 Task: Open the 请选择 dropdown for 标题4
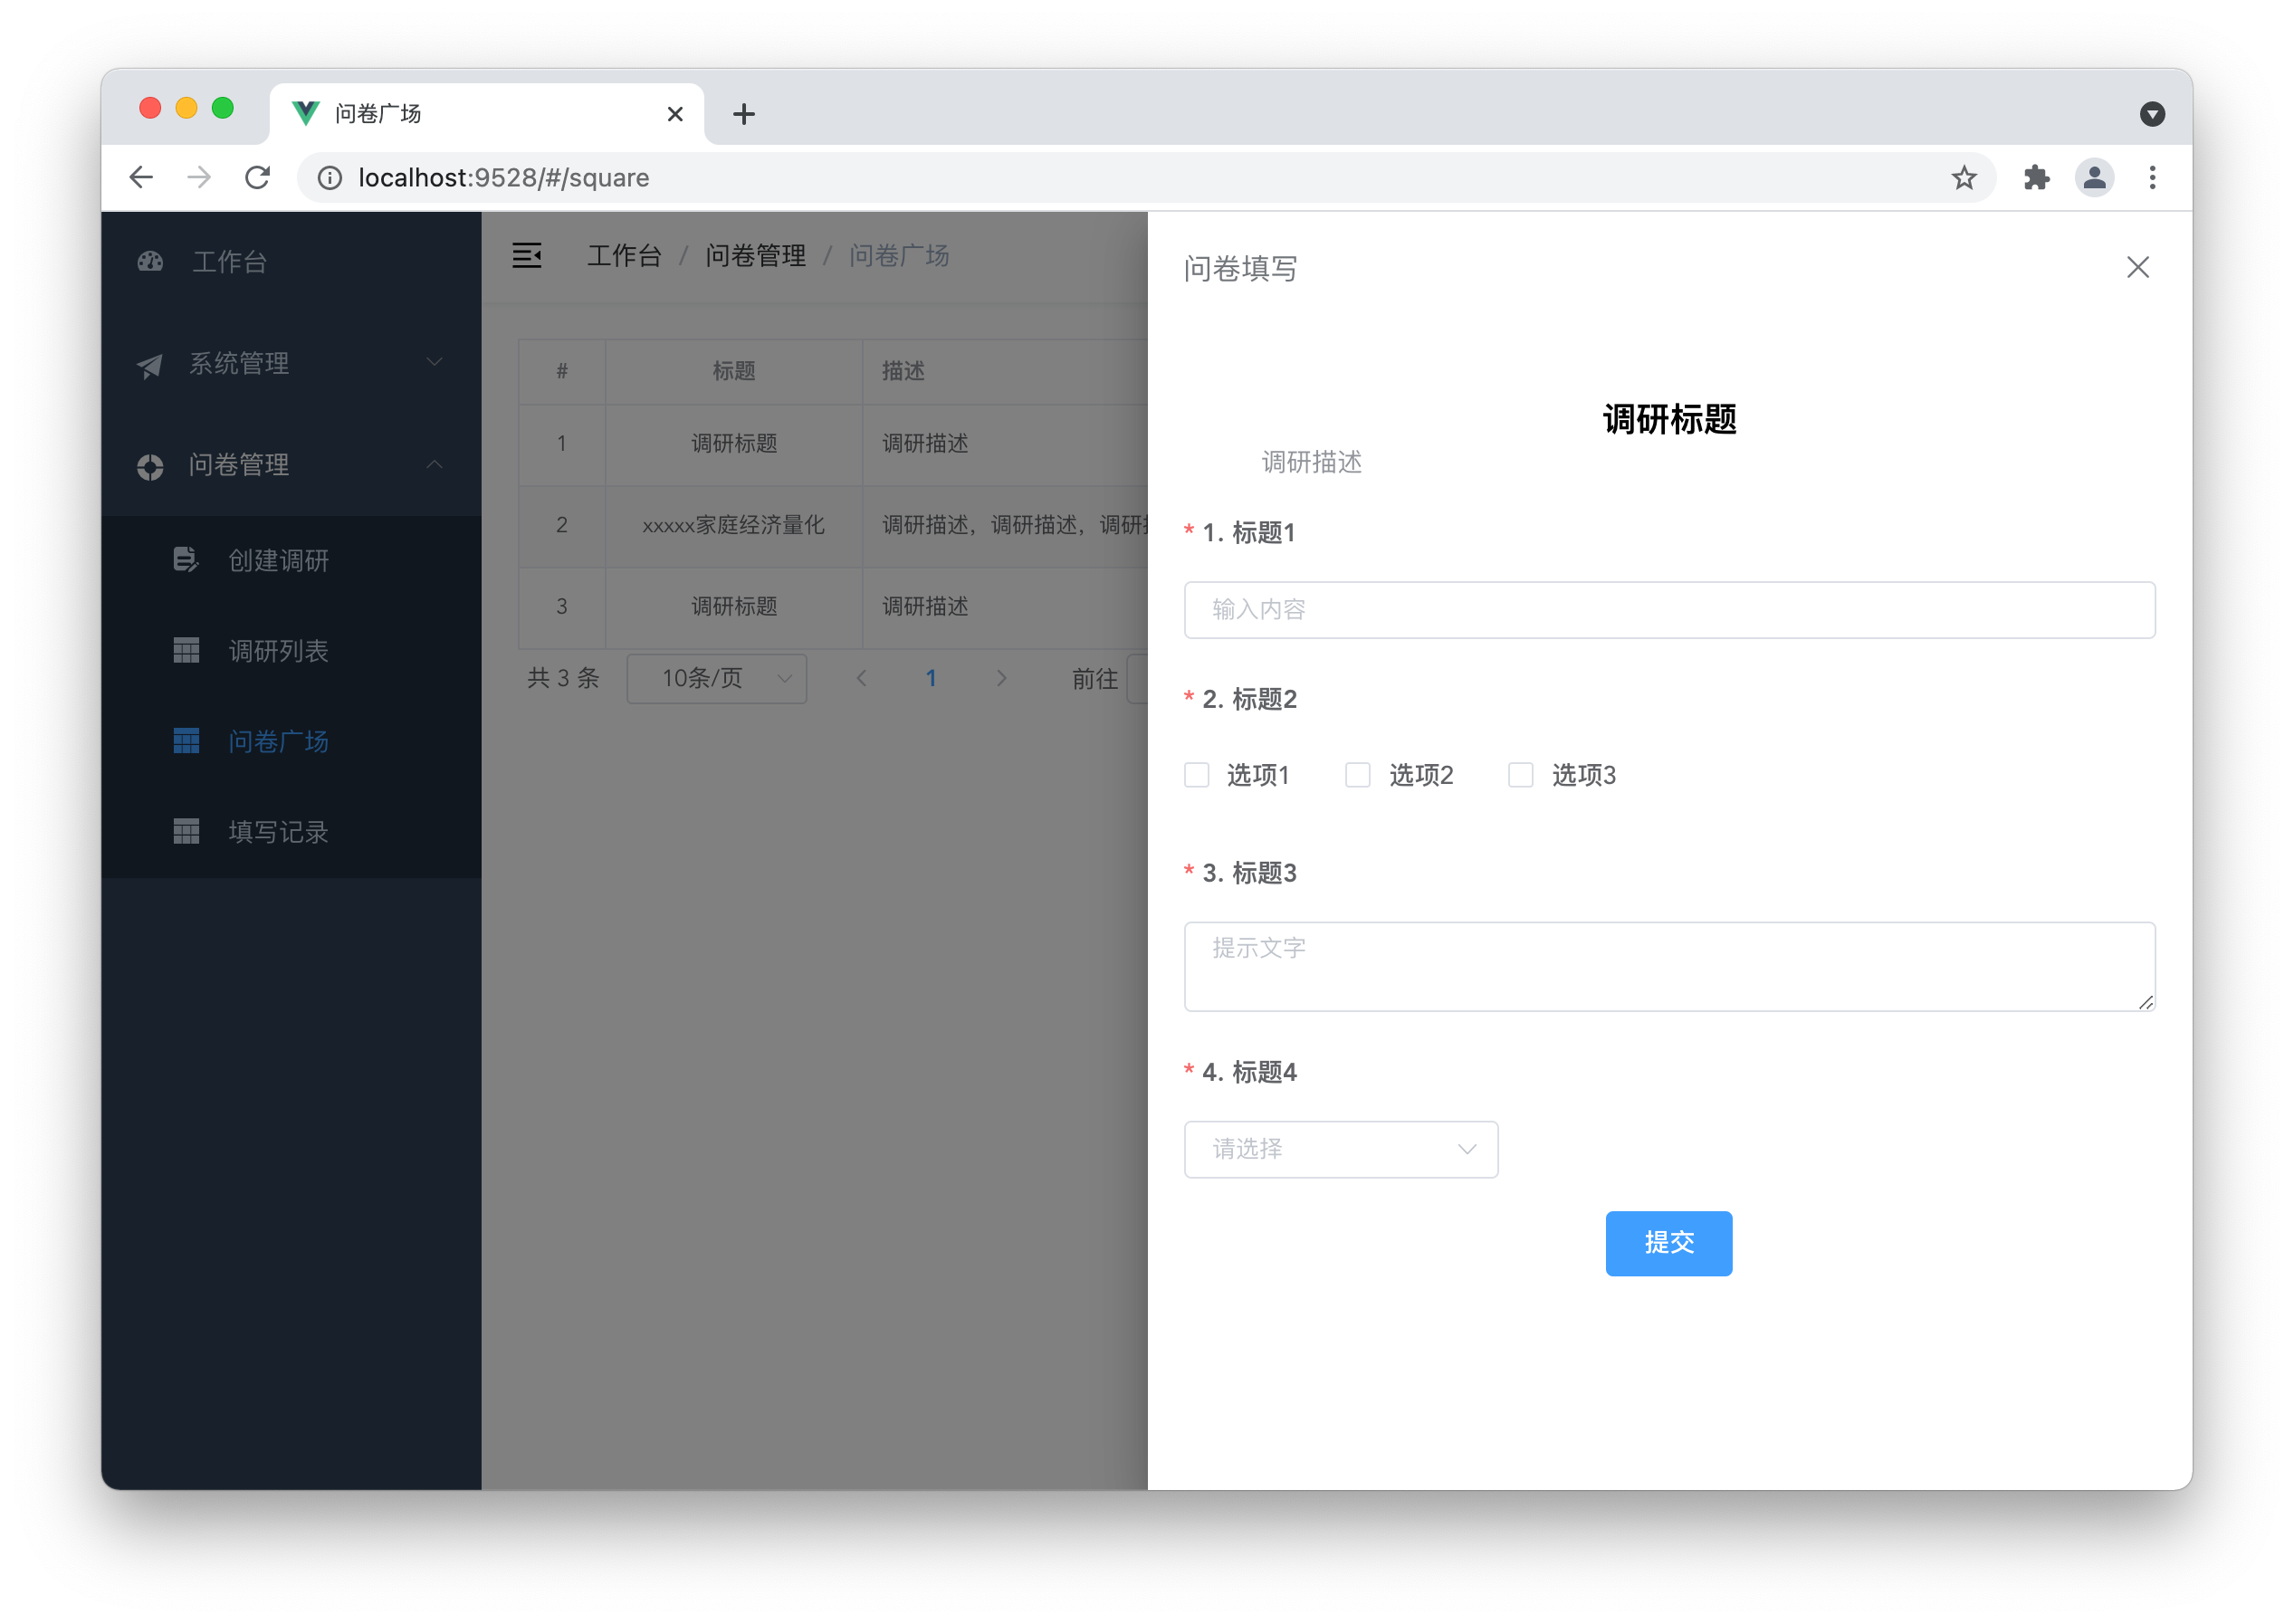1340,1149
